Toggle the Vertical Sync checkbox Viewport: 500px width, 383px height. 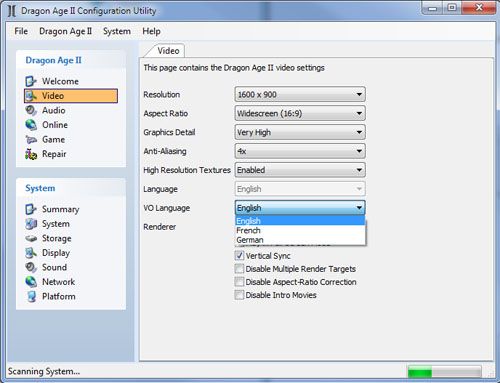(239, 256)
